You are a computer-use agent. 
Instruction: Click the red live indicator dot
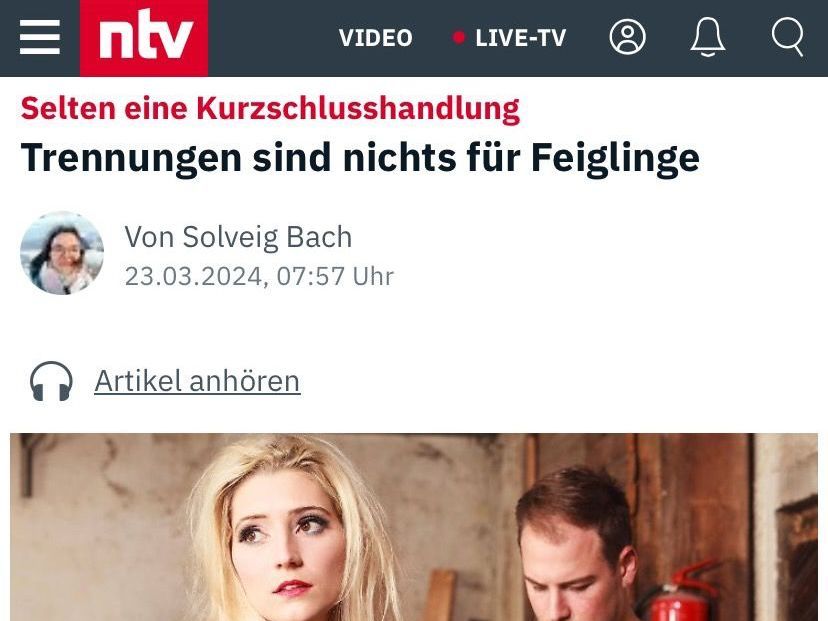(459, 37)
